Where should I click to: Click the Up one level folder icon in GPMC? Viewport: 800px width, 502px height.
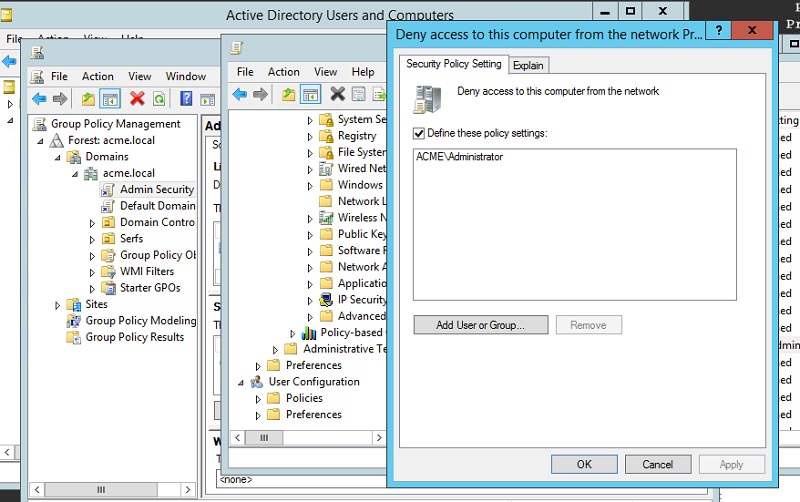point(88,98)
